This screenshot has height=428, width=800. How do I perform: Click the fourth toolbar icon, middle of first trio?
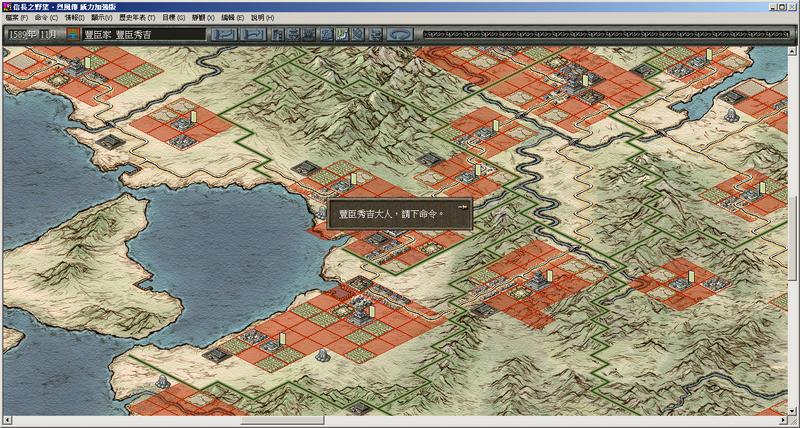tap(293, 35)
